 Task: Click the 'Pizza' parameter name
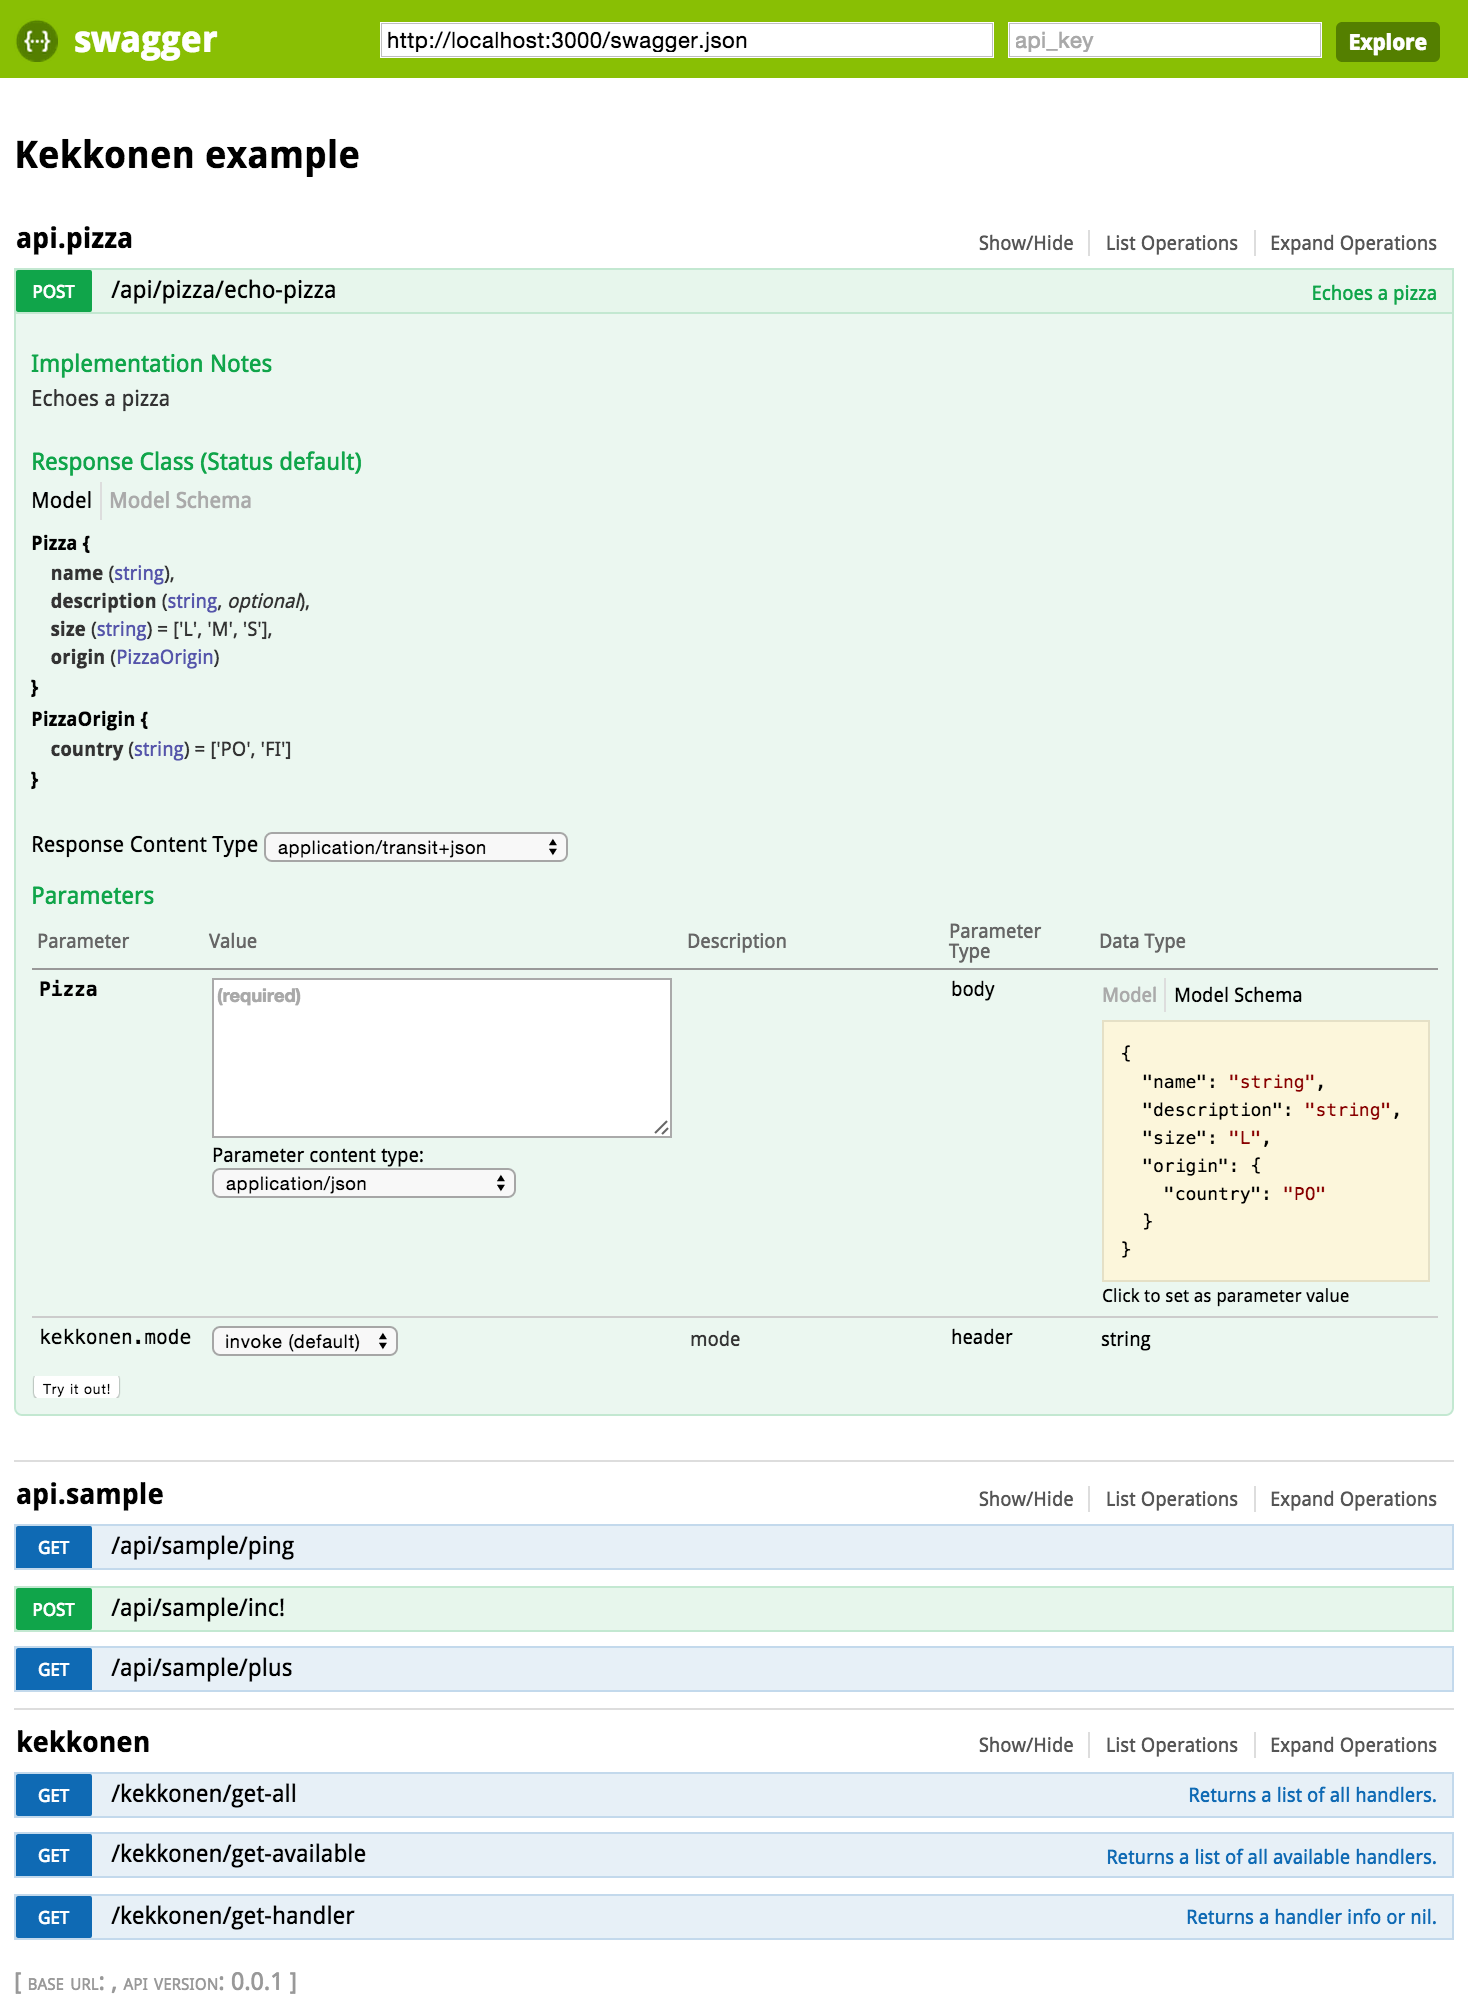(x=68, y=989)
